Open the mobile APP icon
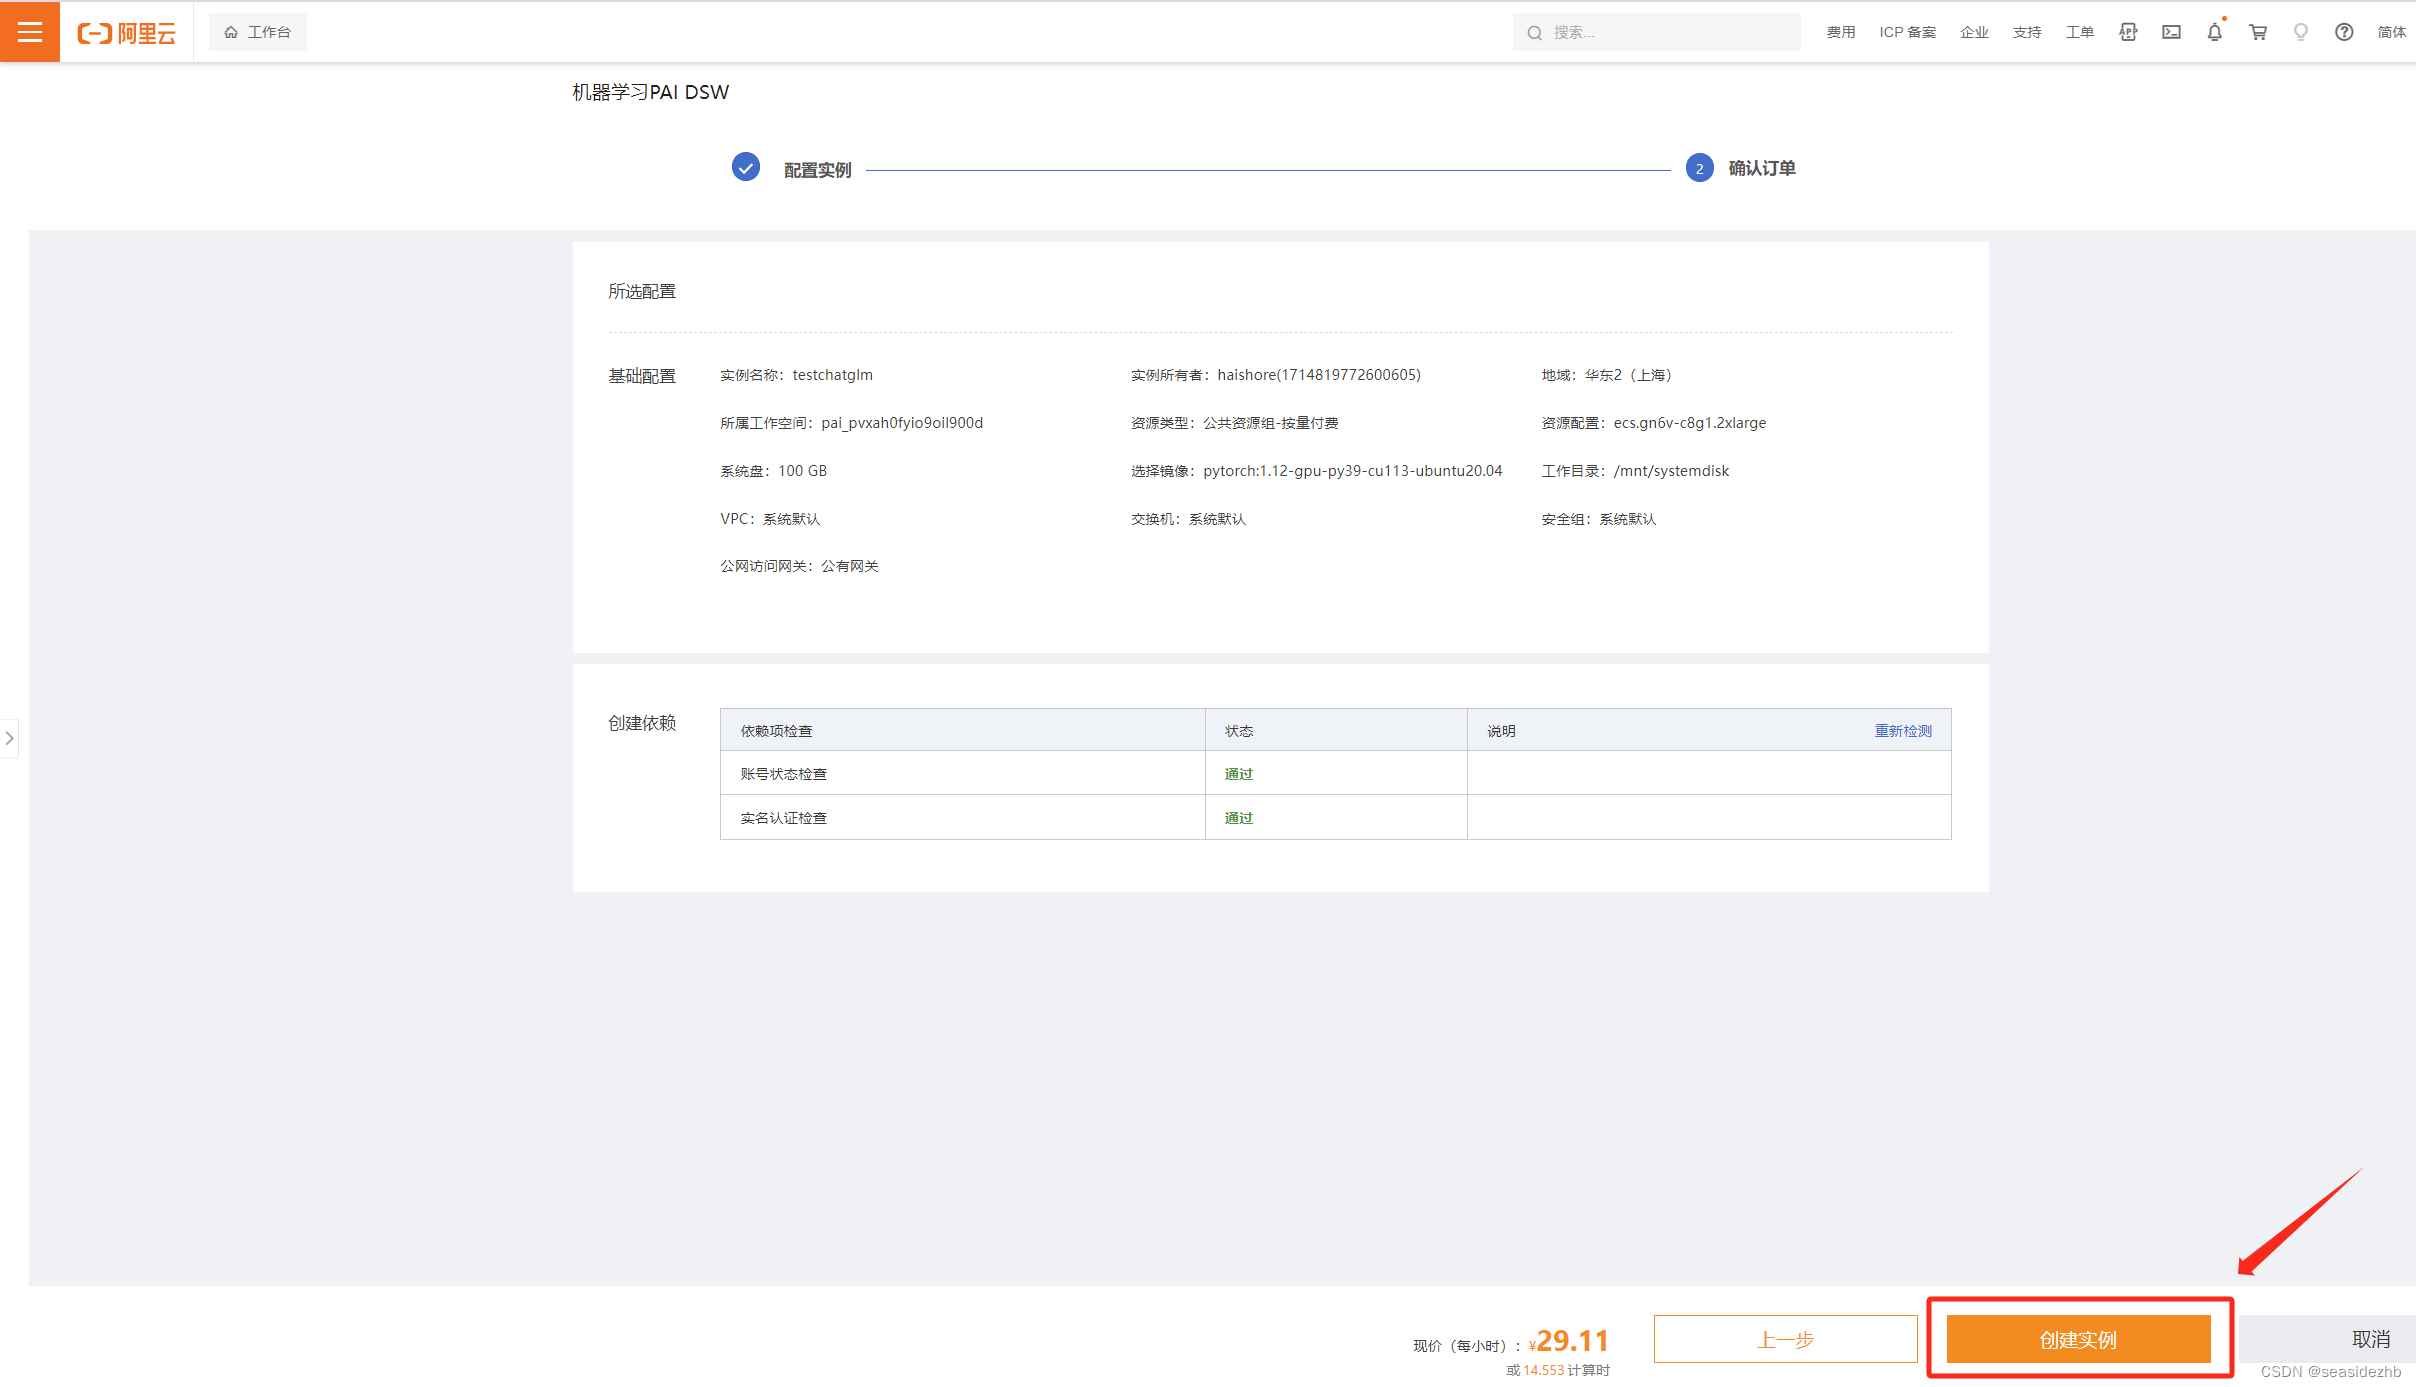 pyautogui.click(x=2128, y=32)
